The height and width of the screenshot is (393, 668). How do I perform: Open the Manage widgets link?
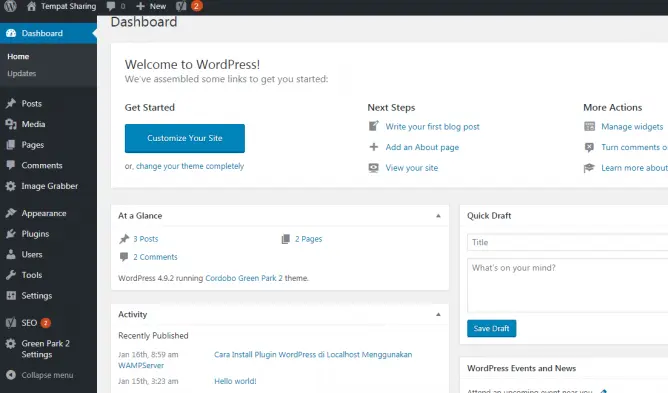click(x=632, y=127)
